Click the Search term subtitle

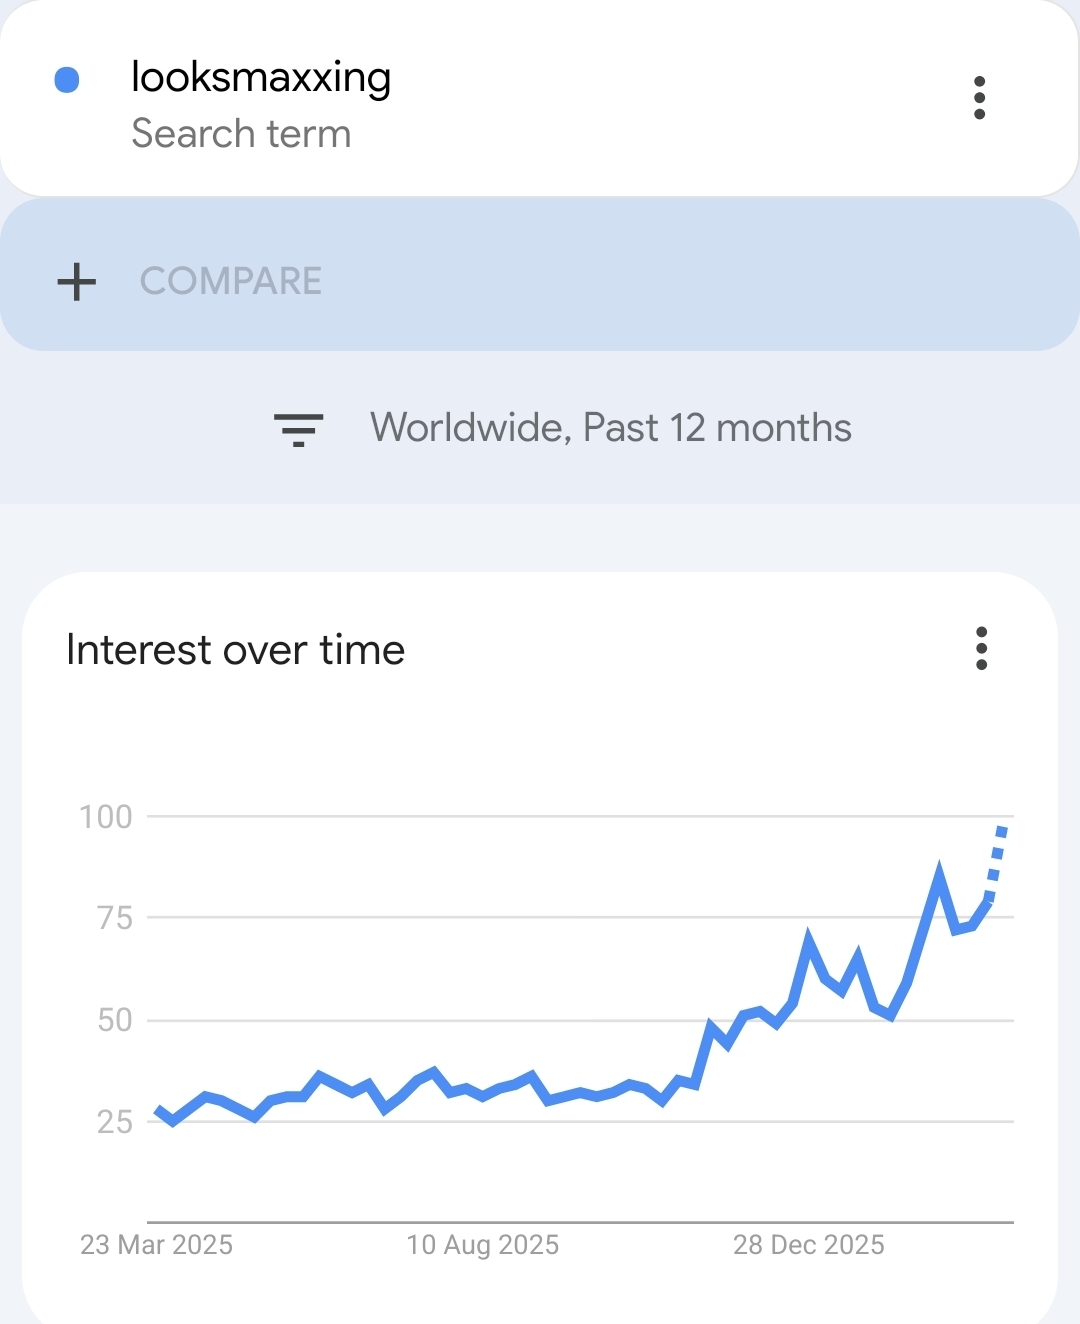241,134
